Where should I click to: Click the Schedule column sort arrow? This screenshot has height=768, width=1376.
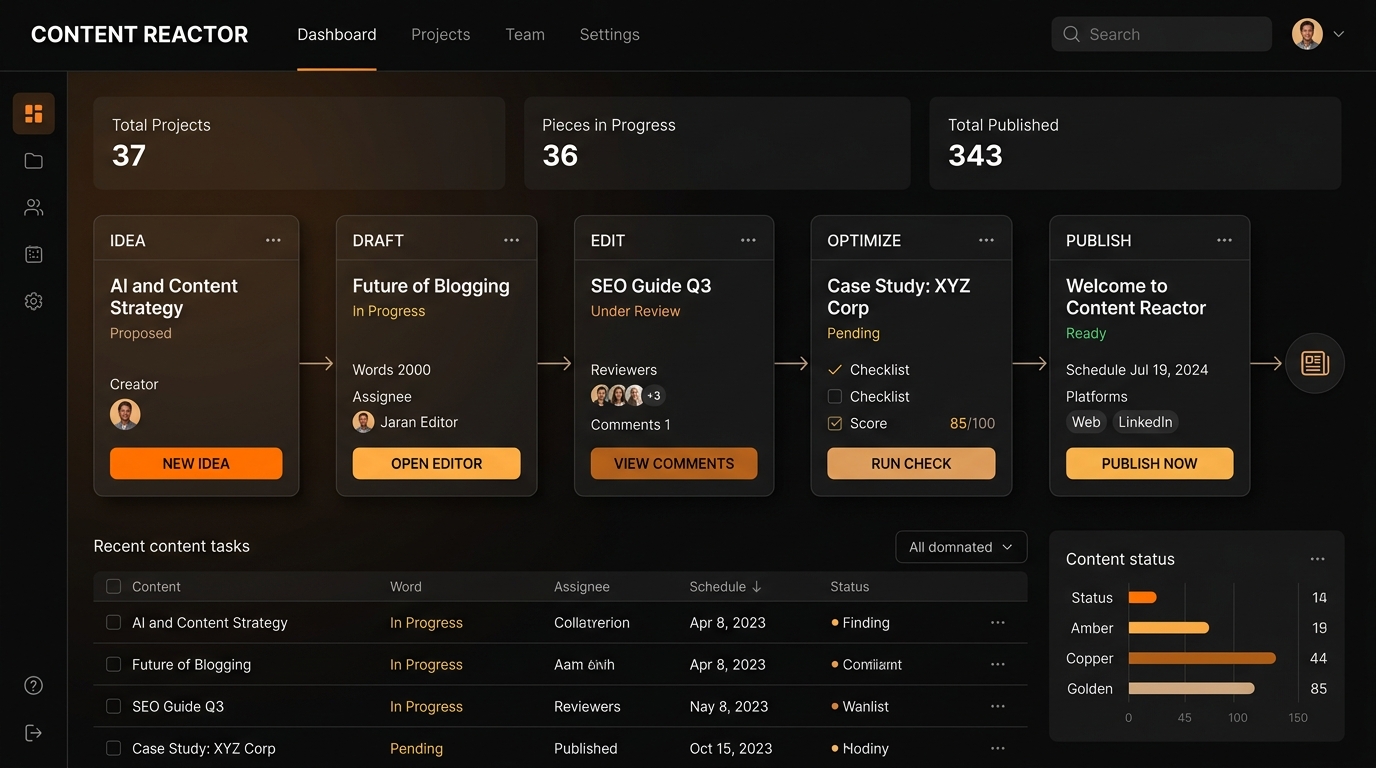pyautogui.click(x=757, y=587)
